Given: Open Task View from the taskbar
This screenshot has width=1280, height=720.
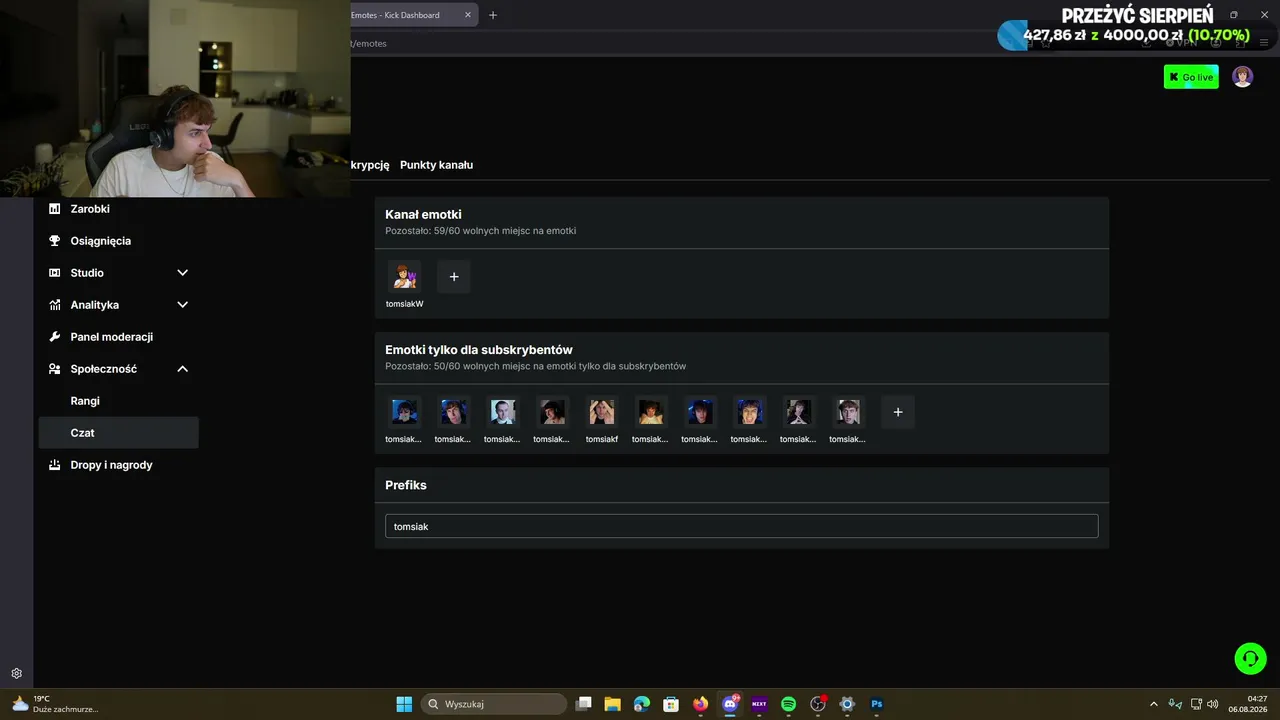Looking at the screenshot, I should (584, 704).
